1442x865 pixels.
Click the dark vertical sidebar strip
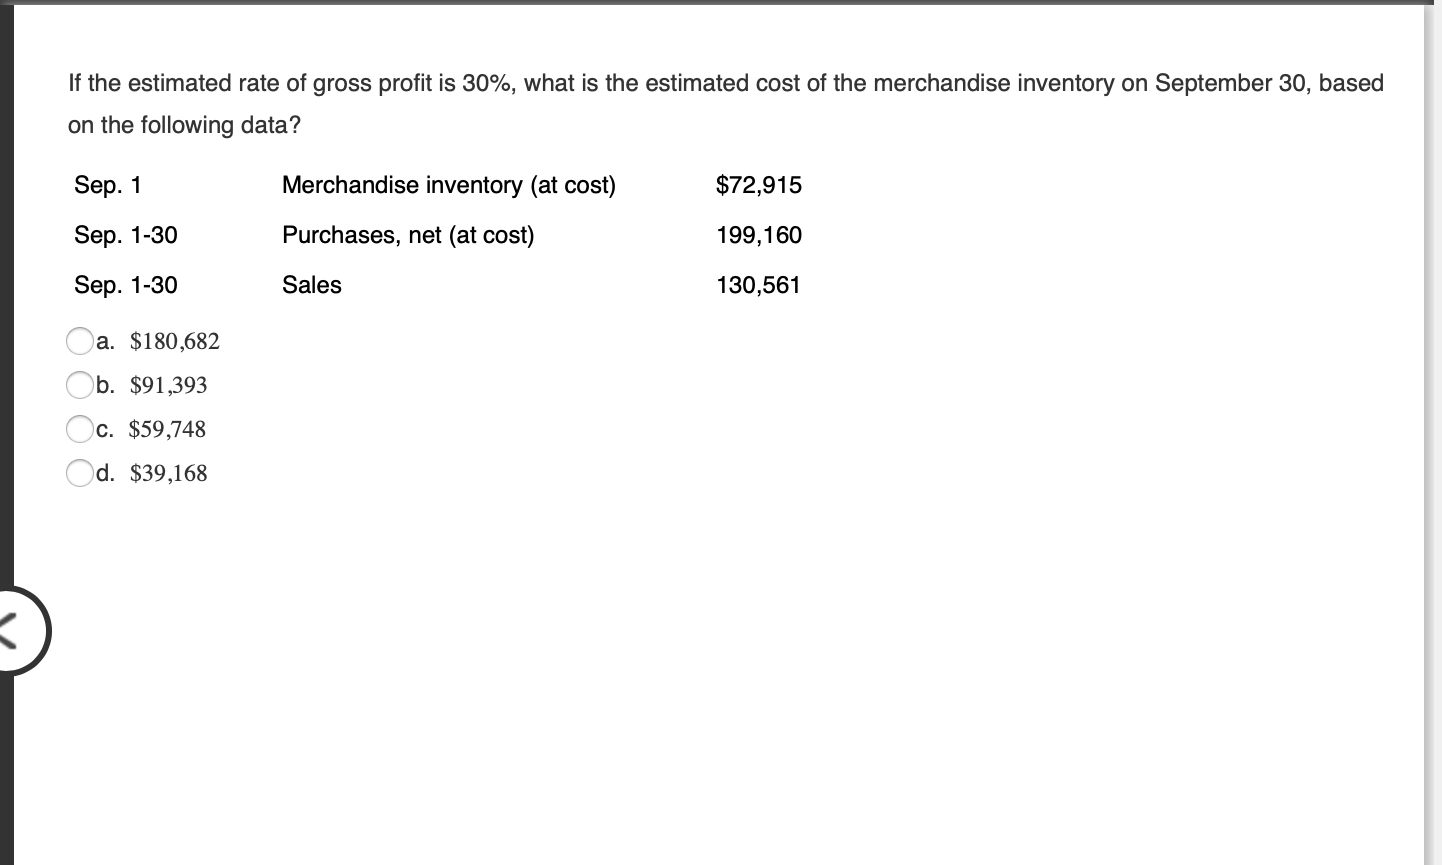pyautogui.click(x=7, y=400)
